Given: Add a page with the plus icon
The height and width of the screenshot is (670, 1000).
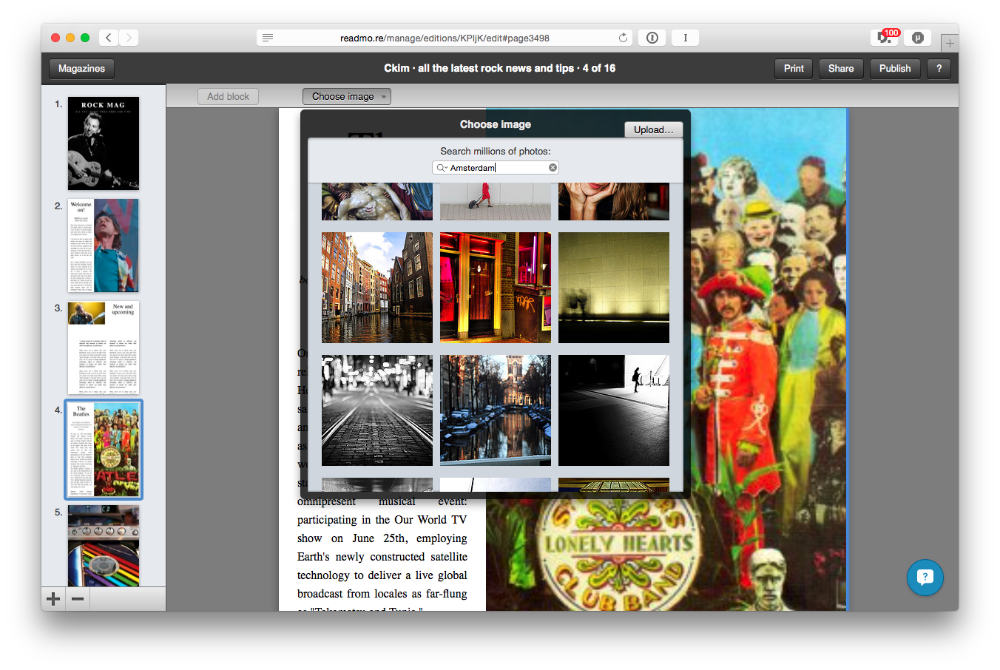Looking at the screenshot, I should [54, 599].
